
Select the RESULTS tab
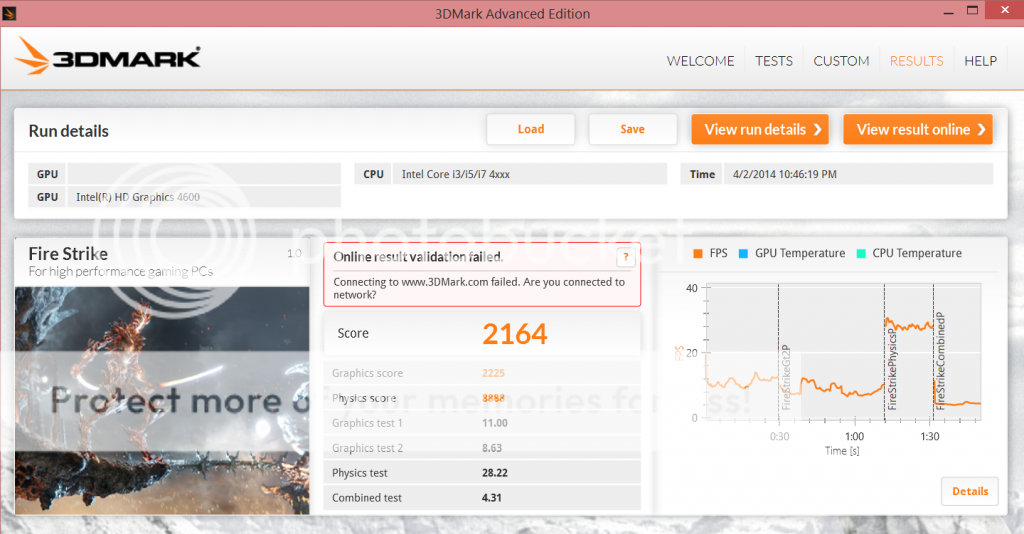(916, 61)
